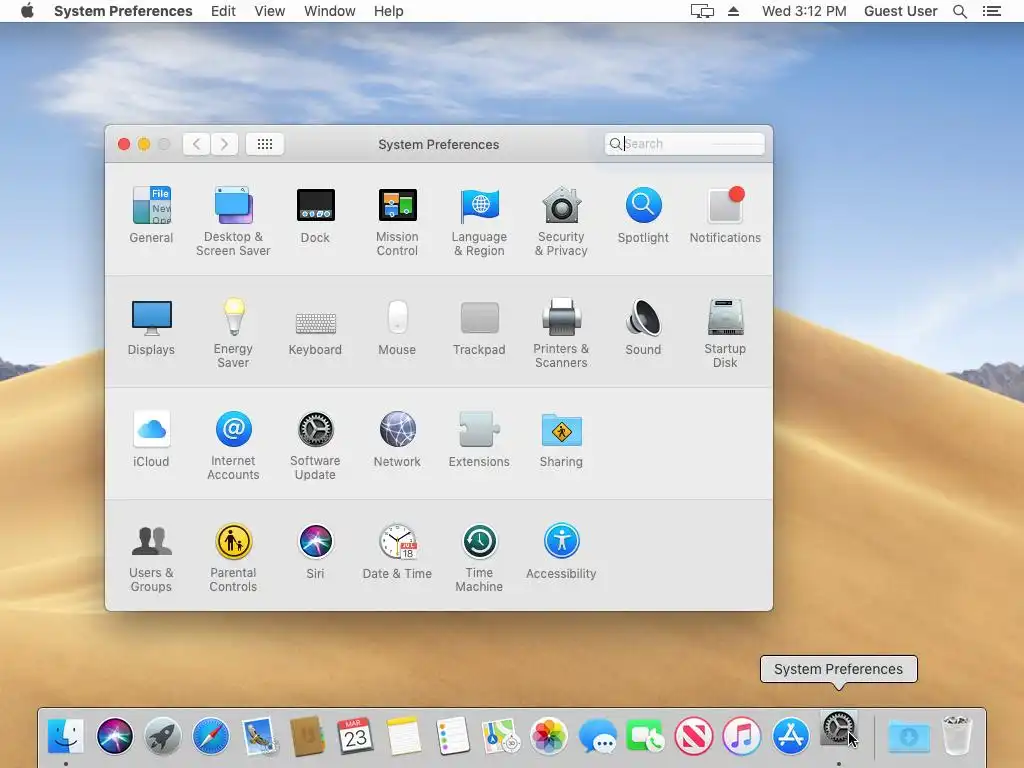The image size is (1024, 768).
Task: Open the Displays preference pane
Action: click(152, 328)
